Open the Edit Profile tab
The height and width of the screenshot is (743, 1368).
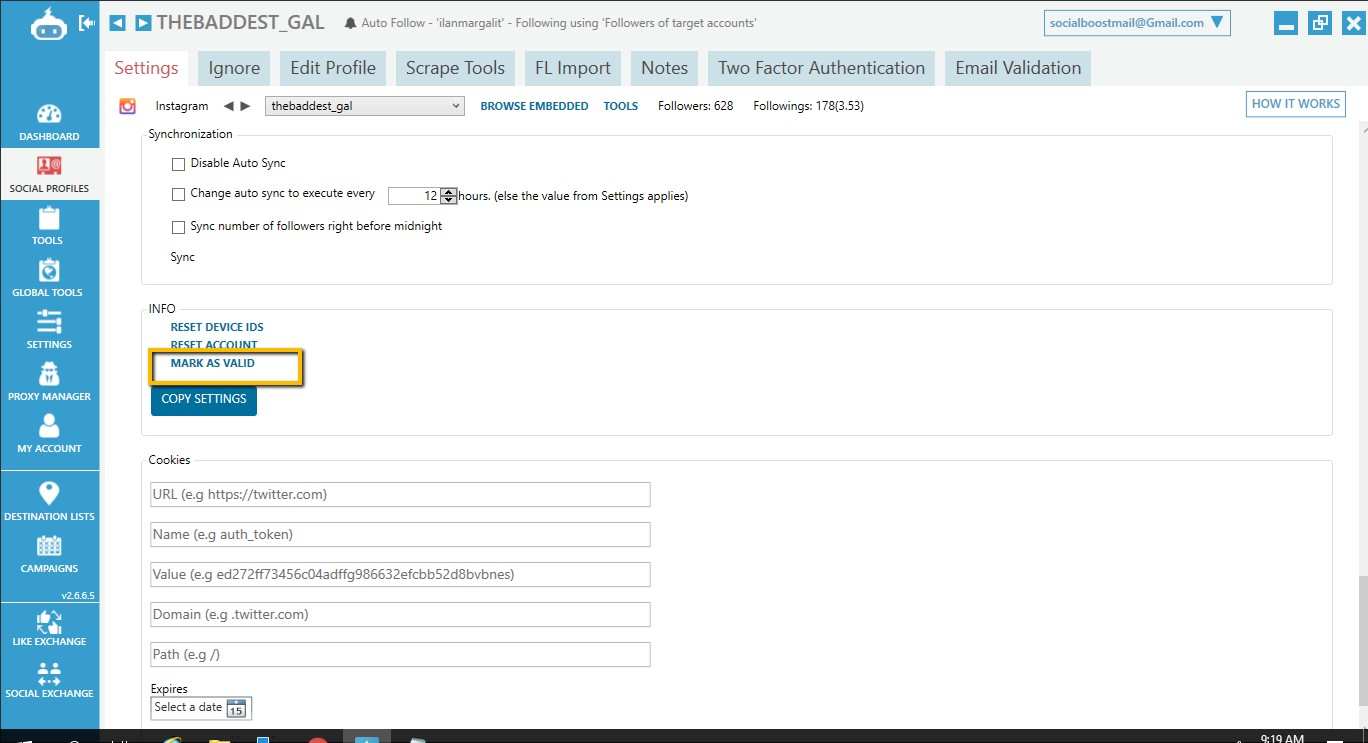point(333,68)
